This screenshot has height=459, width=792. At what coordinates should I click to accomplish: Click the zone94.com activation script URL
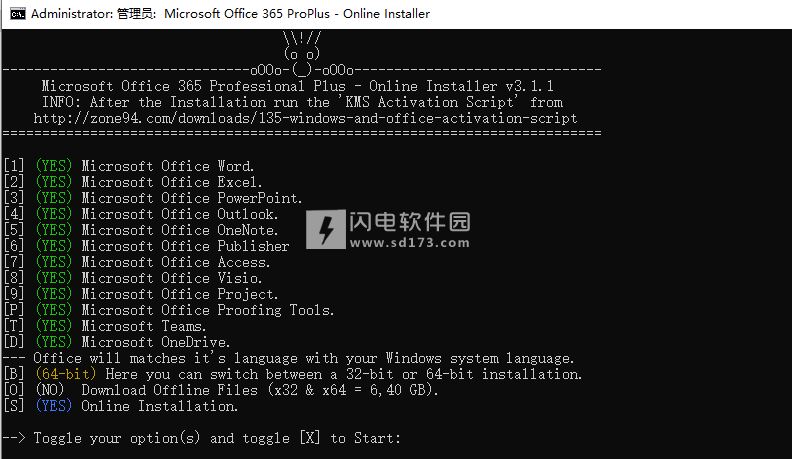(x=305, y=118)
